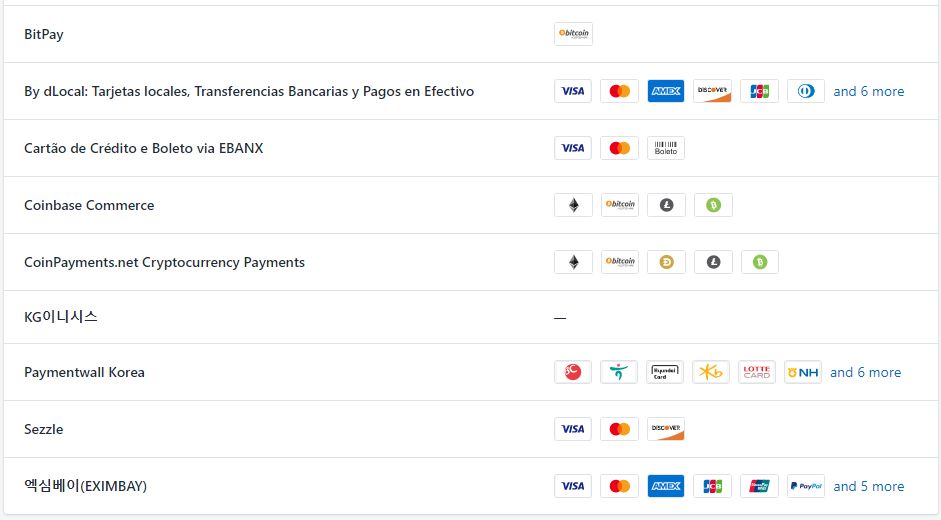The image size is (941, 520).
Task: Click the Amex icon in the dLocal row
Action: click(x=666, y=91)
